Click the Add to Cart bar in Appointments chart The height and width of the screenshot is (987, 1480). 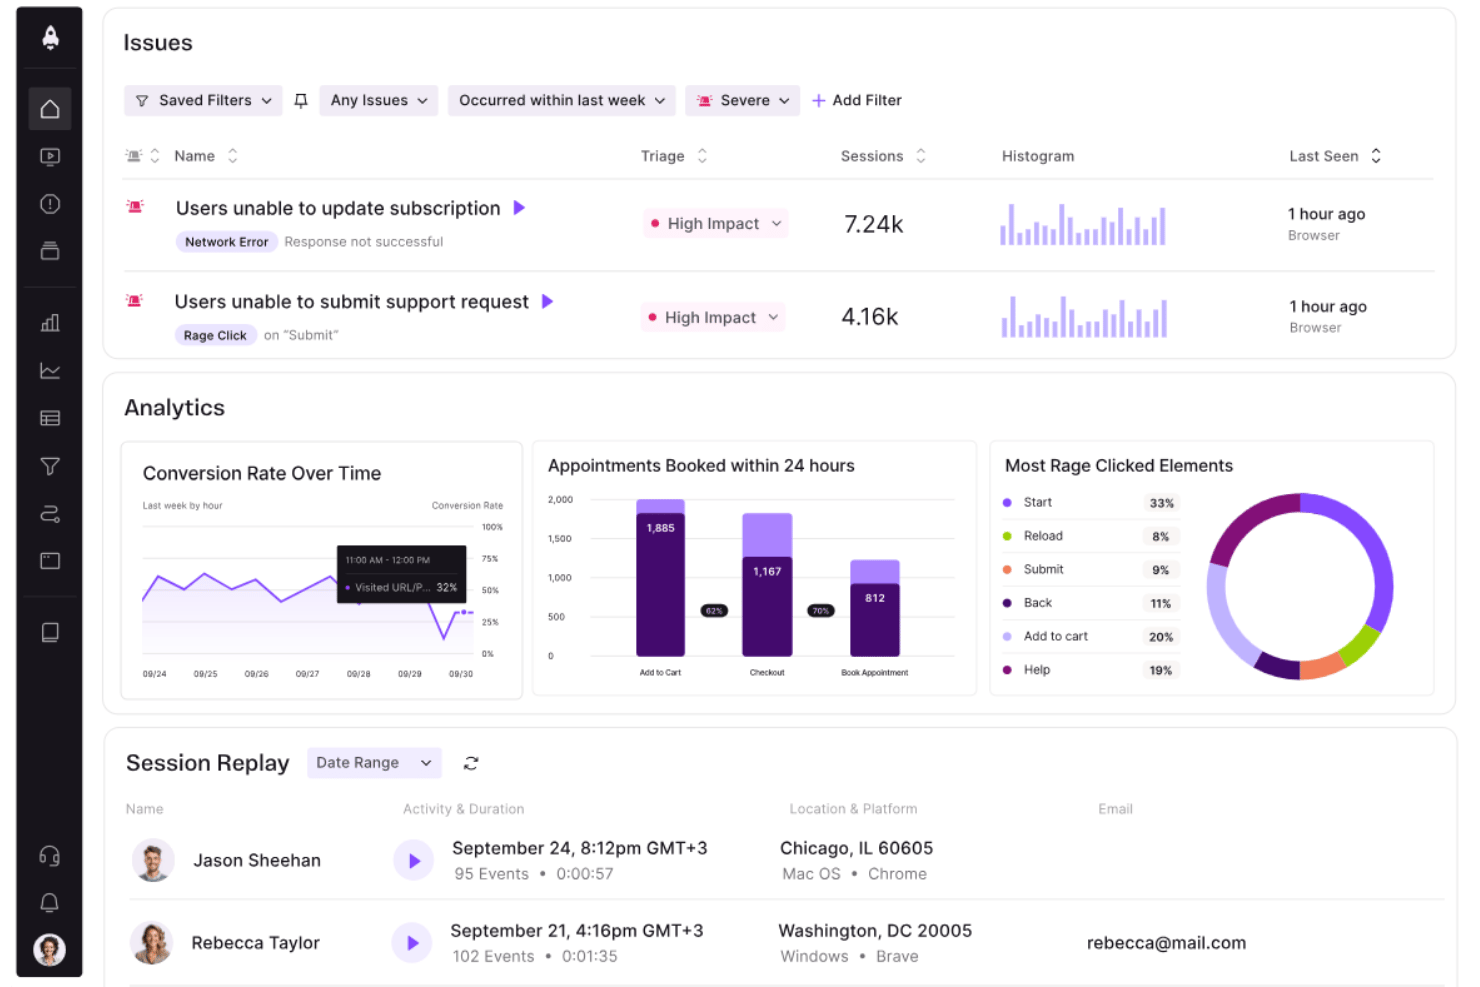(660, 578)
